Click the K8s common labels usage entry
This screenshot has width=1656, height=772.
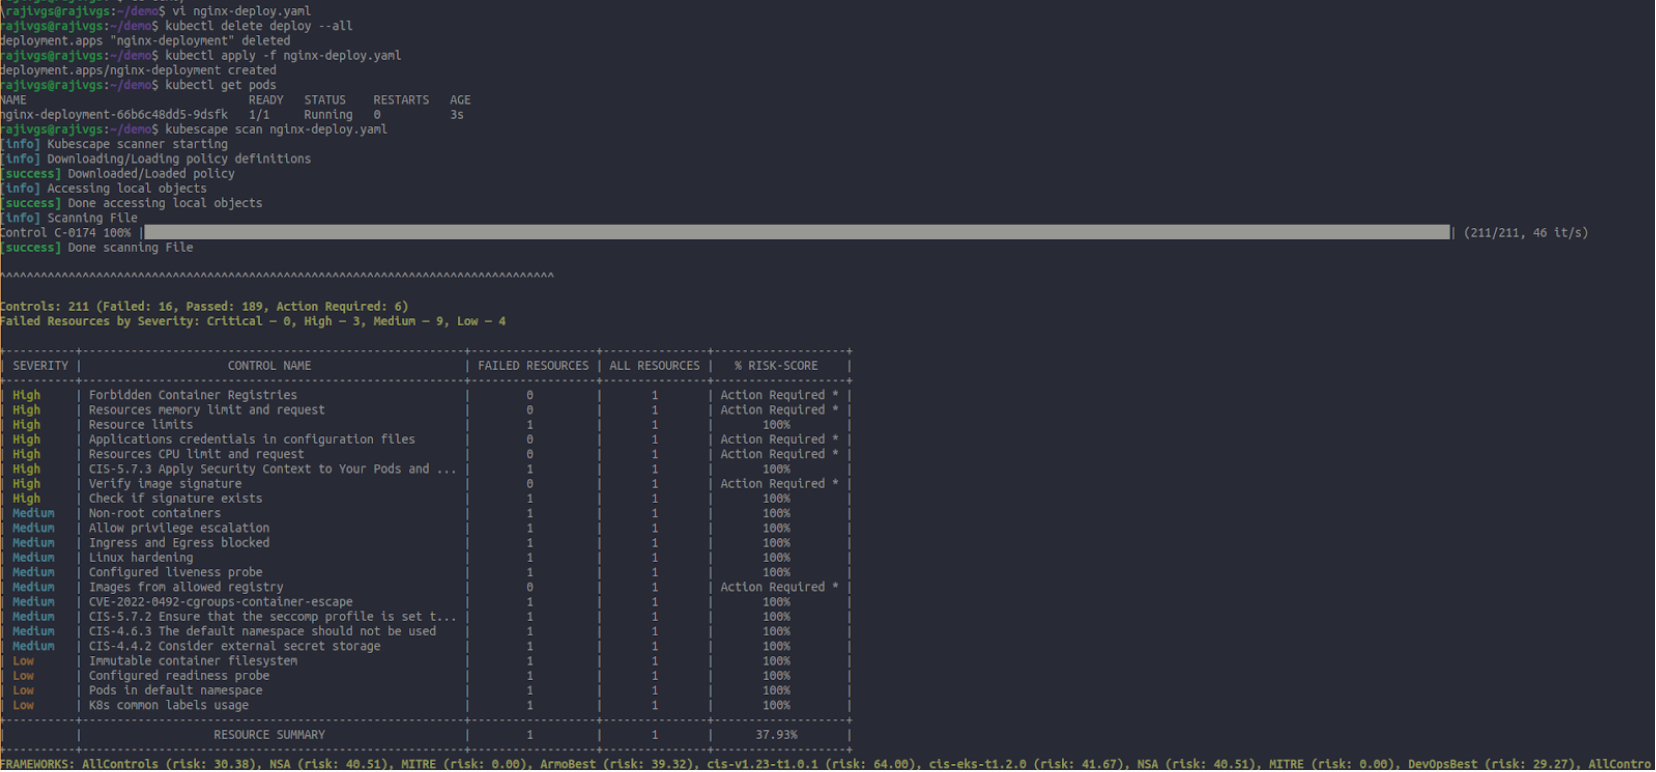[x=168, y=706]
